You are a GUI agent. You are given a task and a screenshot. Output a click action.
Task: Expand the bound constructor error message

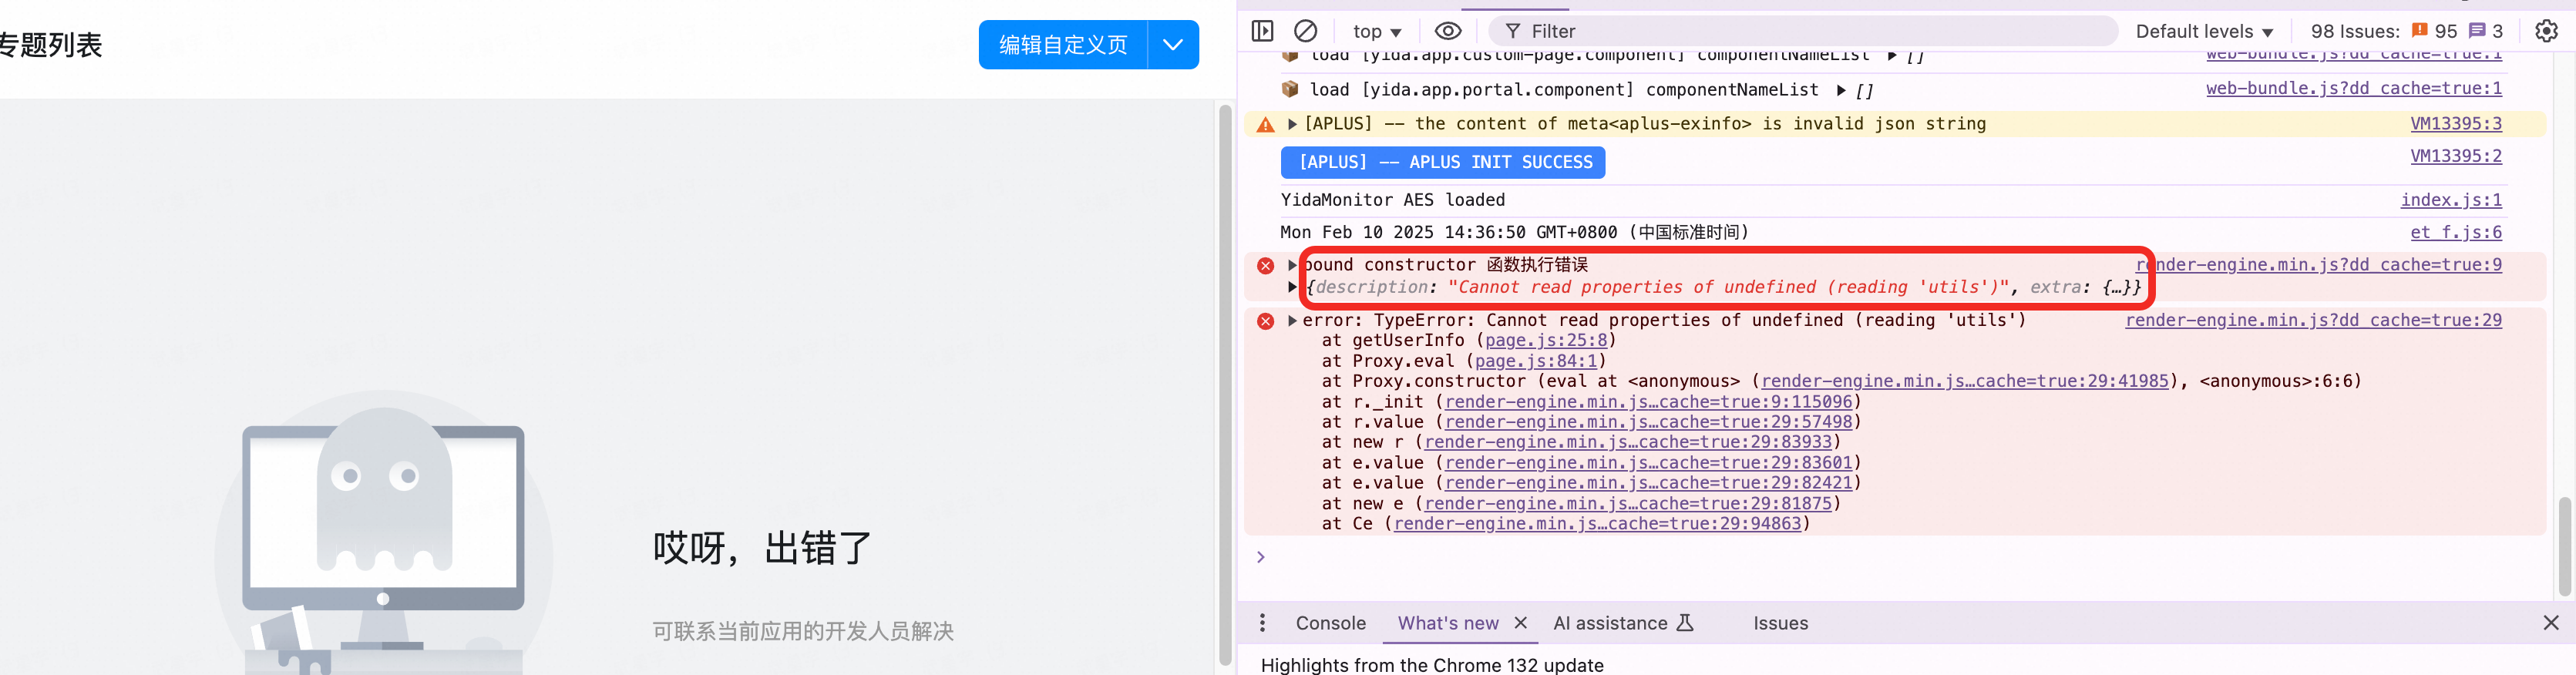[x=1292, y=265]
